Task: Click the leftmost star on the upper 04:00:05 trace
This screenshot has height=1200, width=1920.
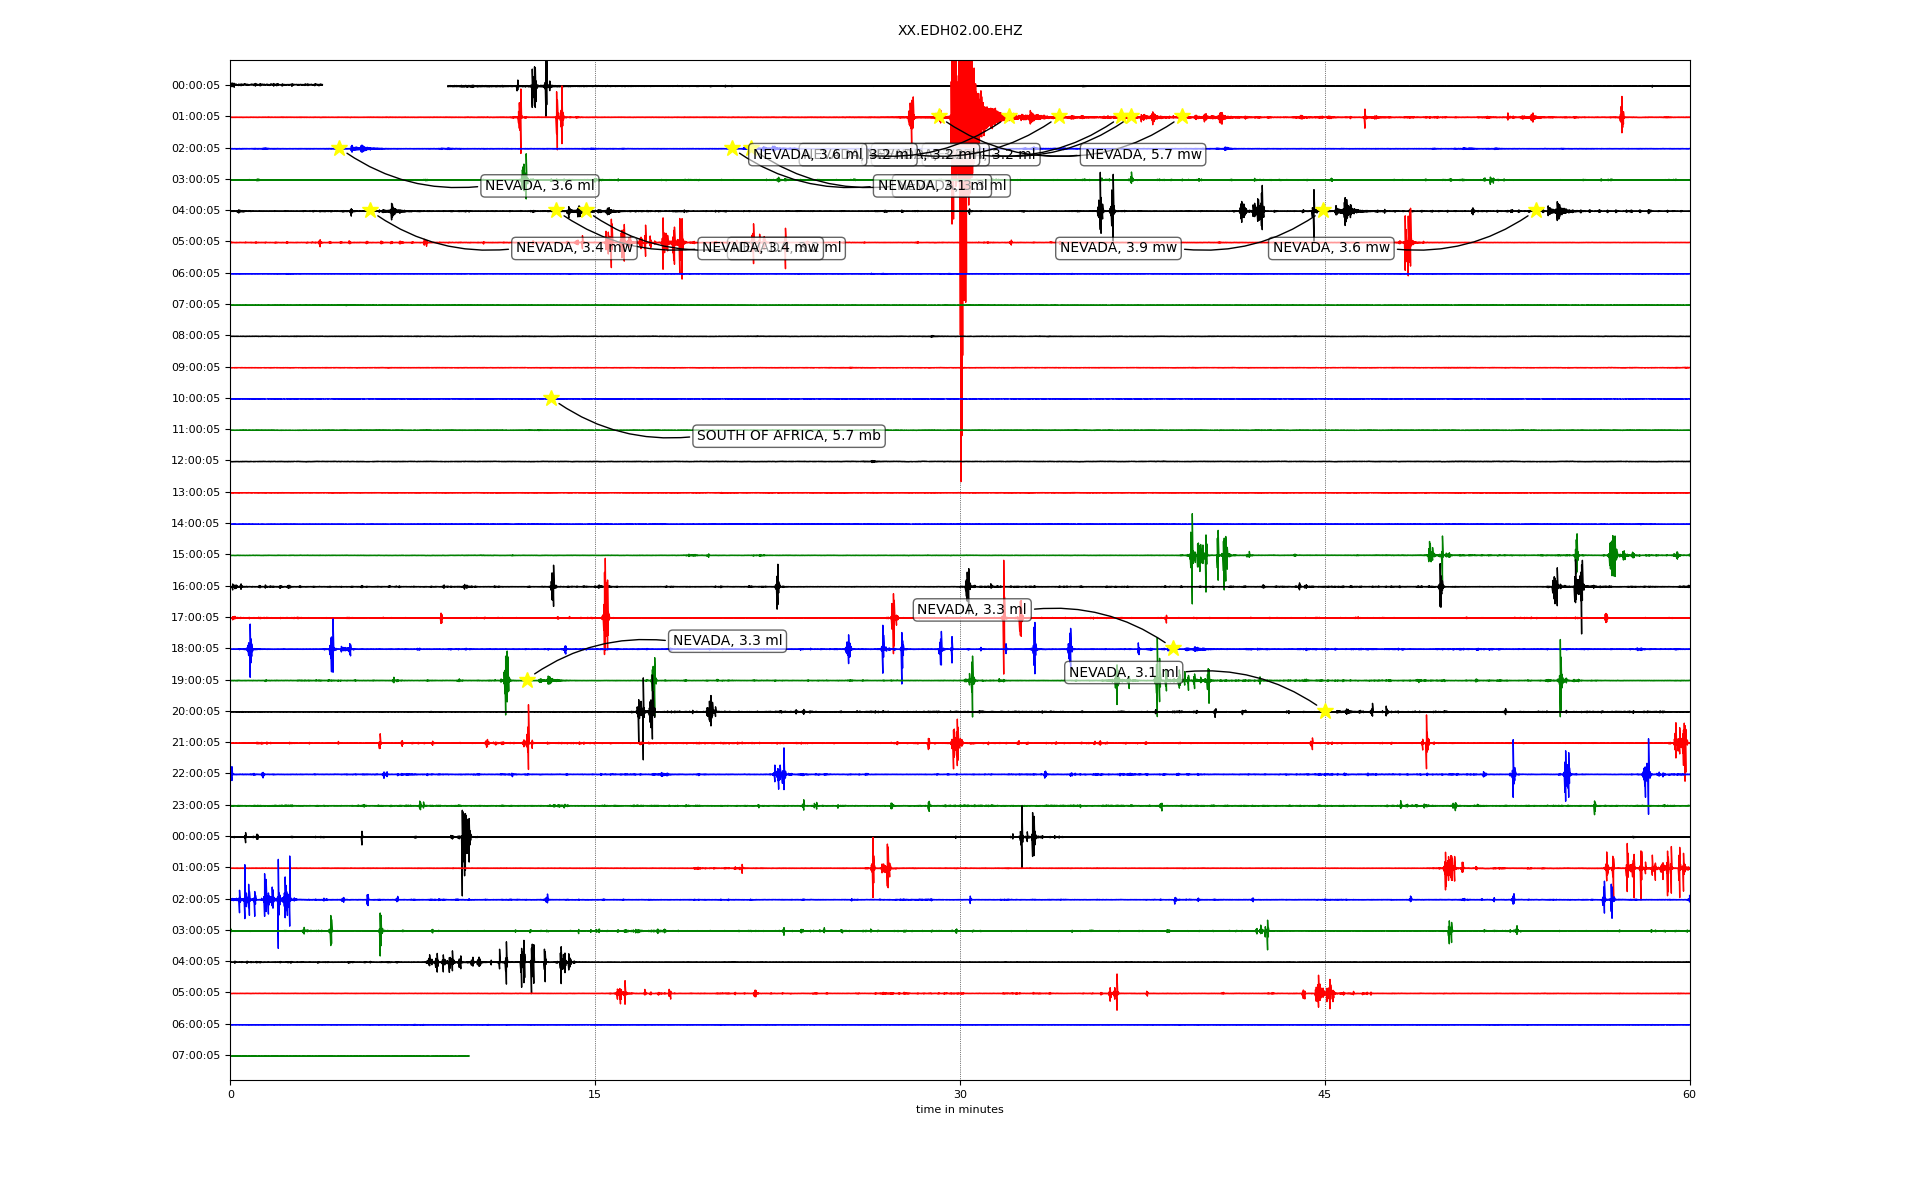Action: click(x=370, y=210)
